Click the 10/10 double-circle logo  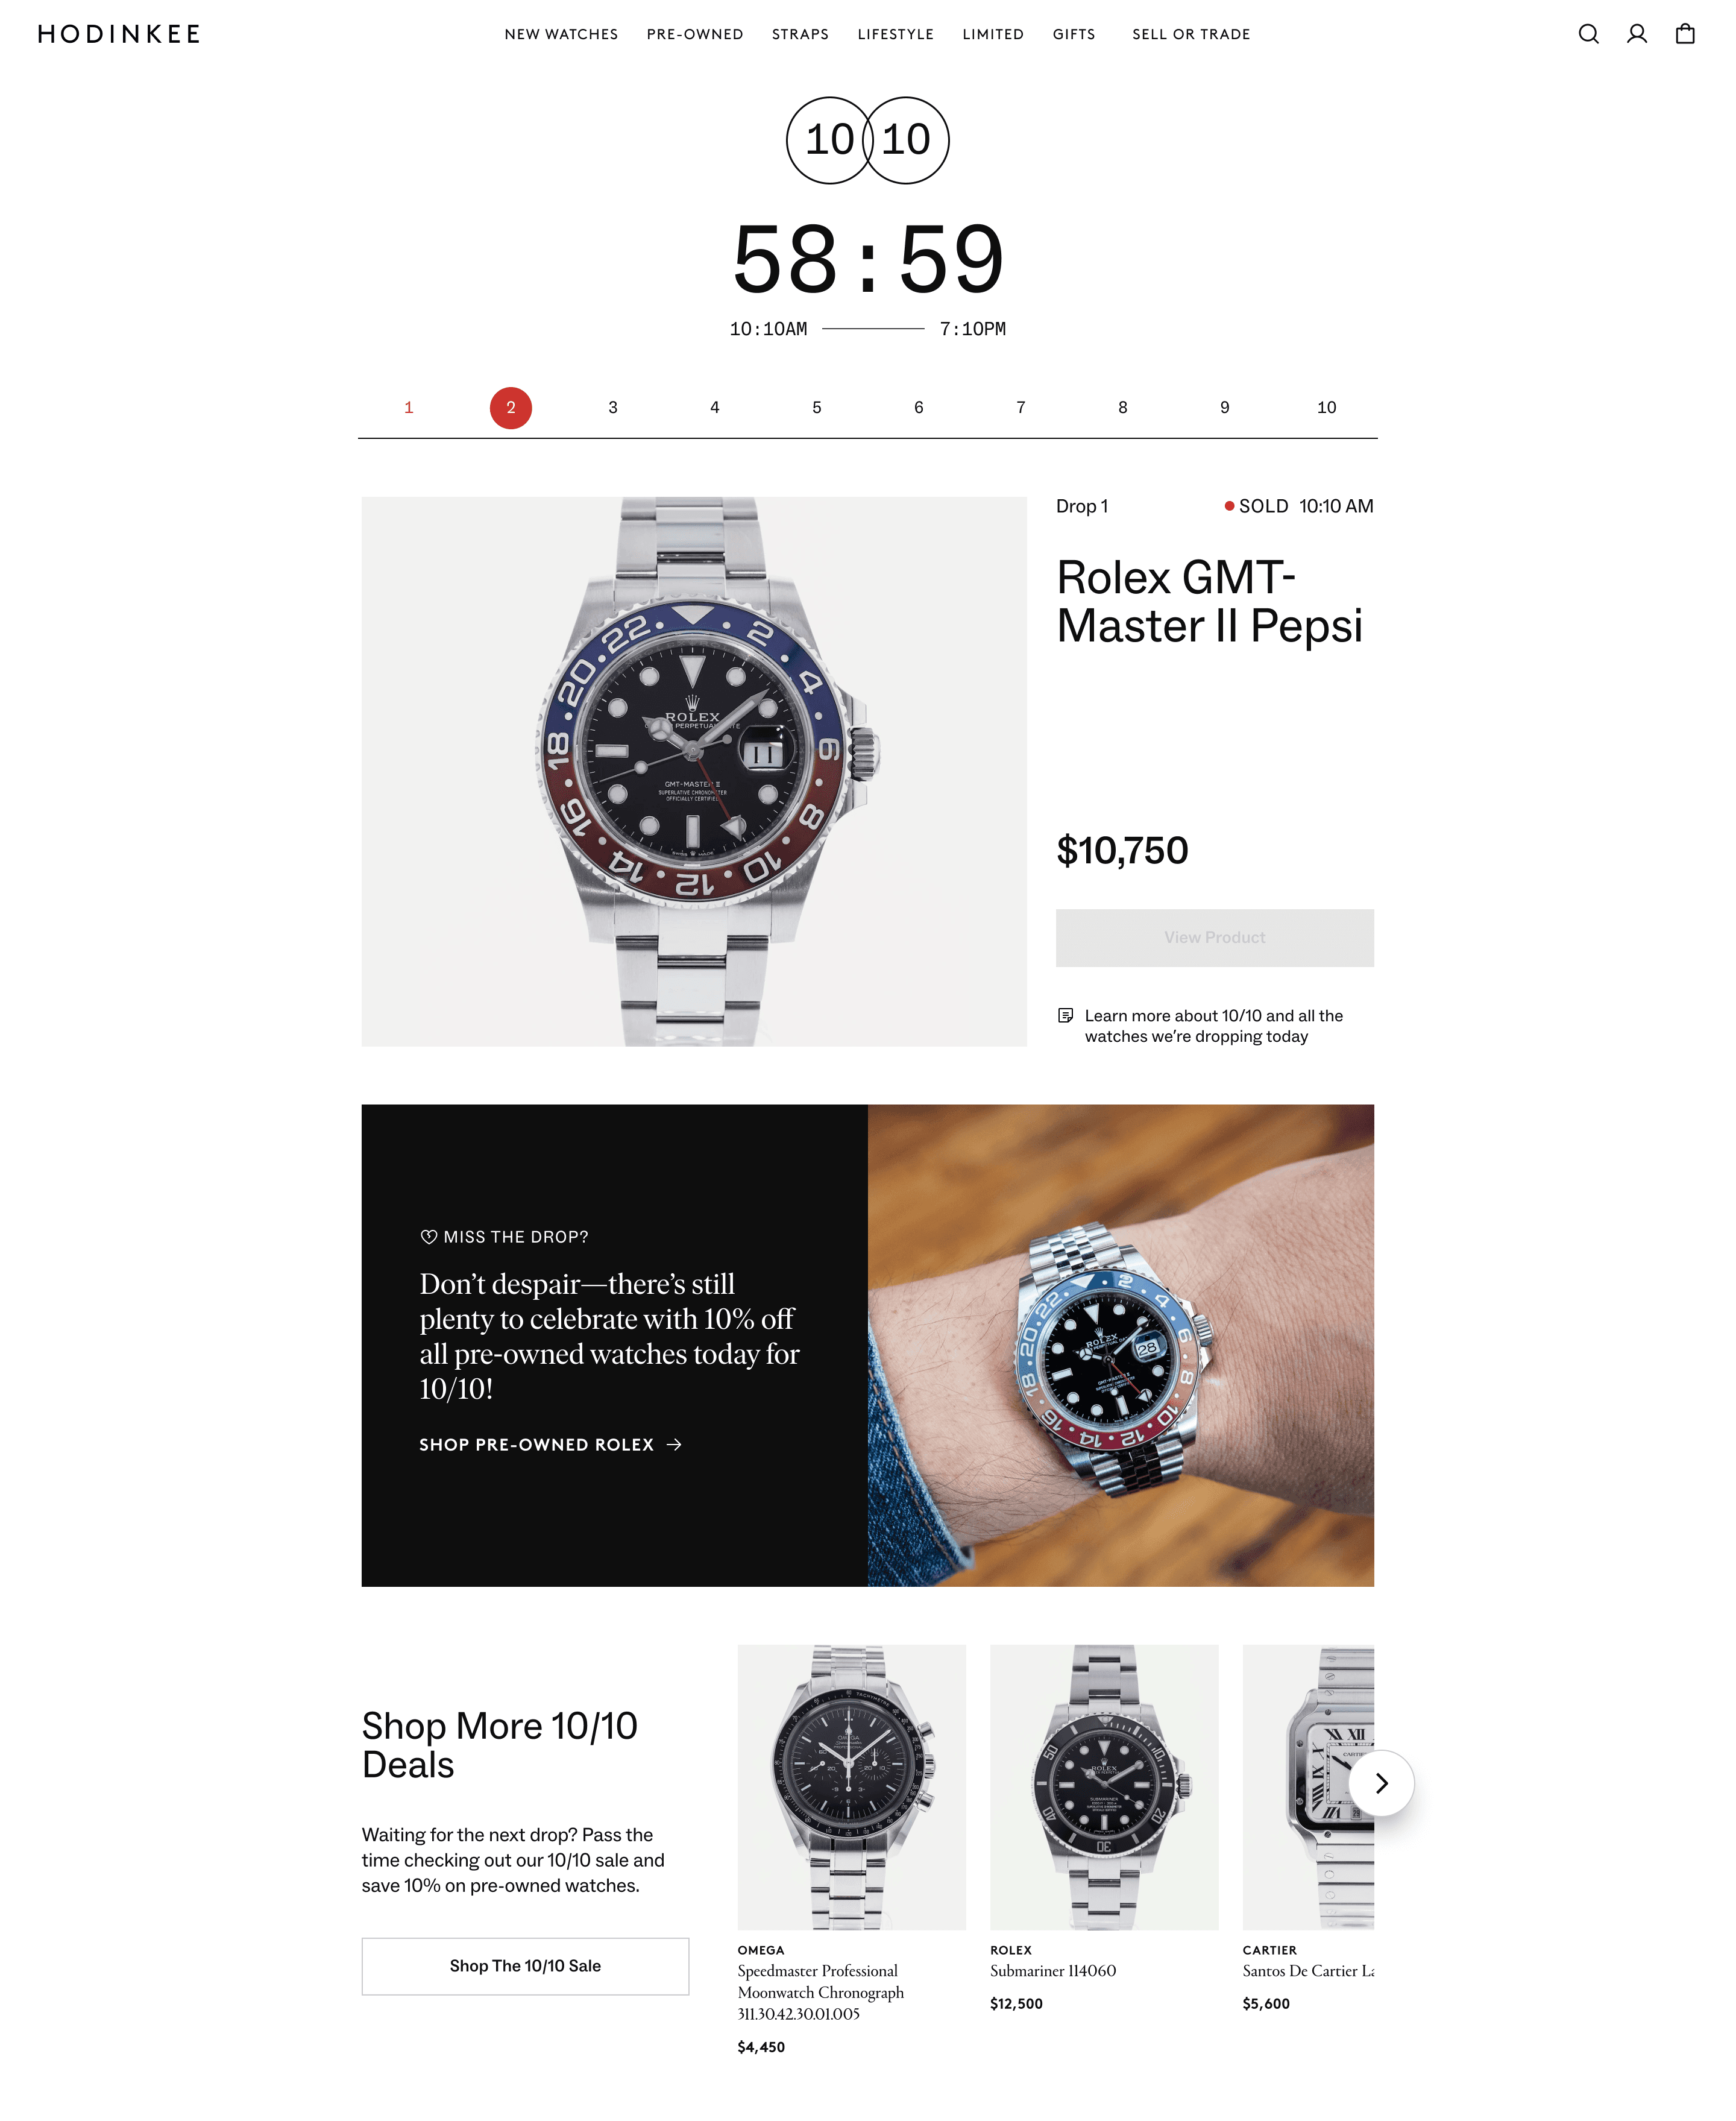867,140
